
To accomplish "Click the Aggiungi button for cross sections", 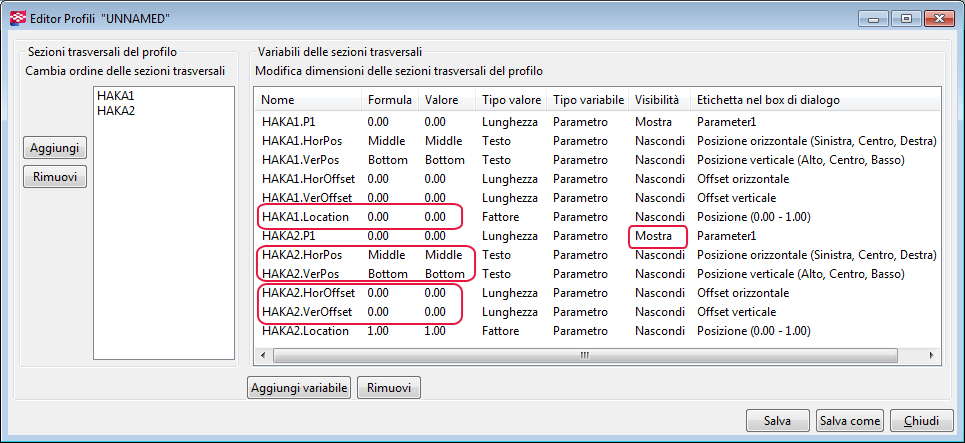I will [x=55, y=147].
